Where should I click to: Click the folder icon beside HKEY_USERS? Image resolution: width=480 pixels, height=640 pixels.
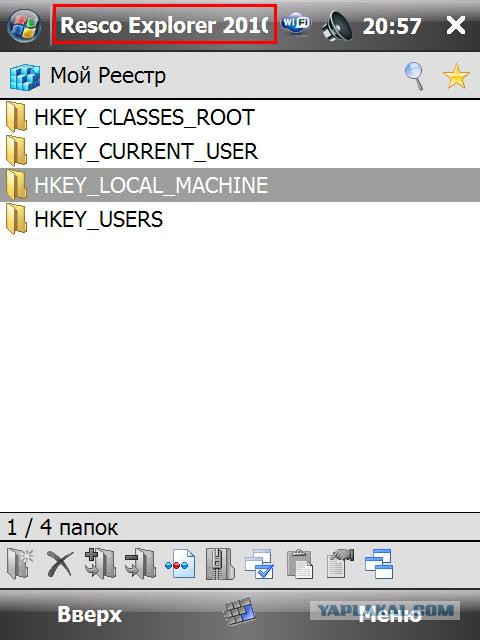[x=16, y=218]
